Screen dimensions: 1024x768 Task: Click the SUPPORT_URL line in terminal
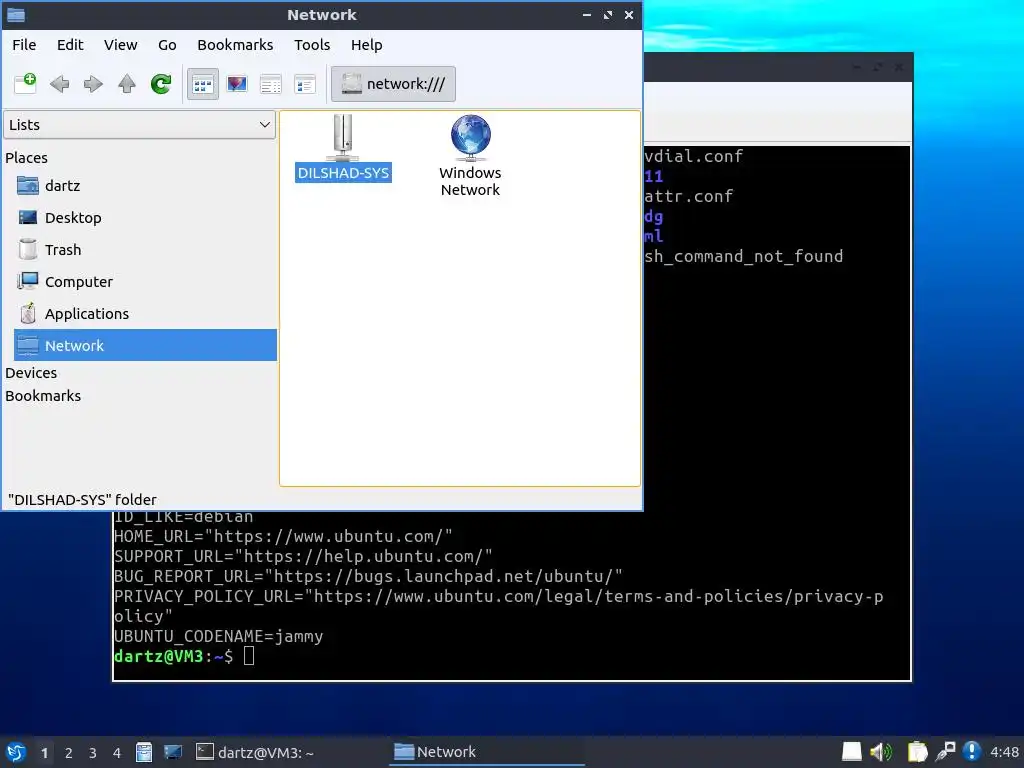pyautogui.click(x=303, y=556)
